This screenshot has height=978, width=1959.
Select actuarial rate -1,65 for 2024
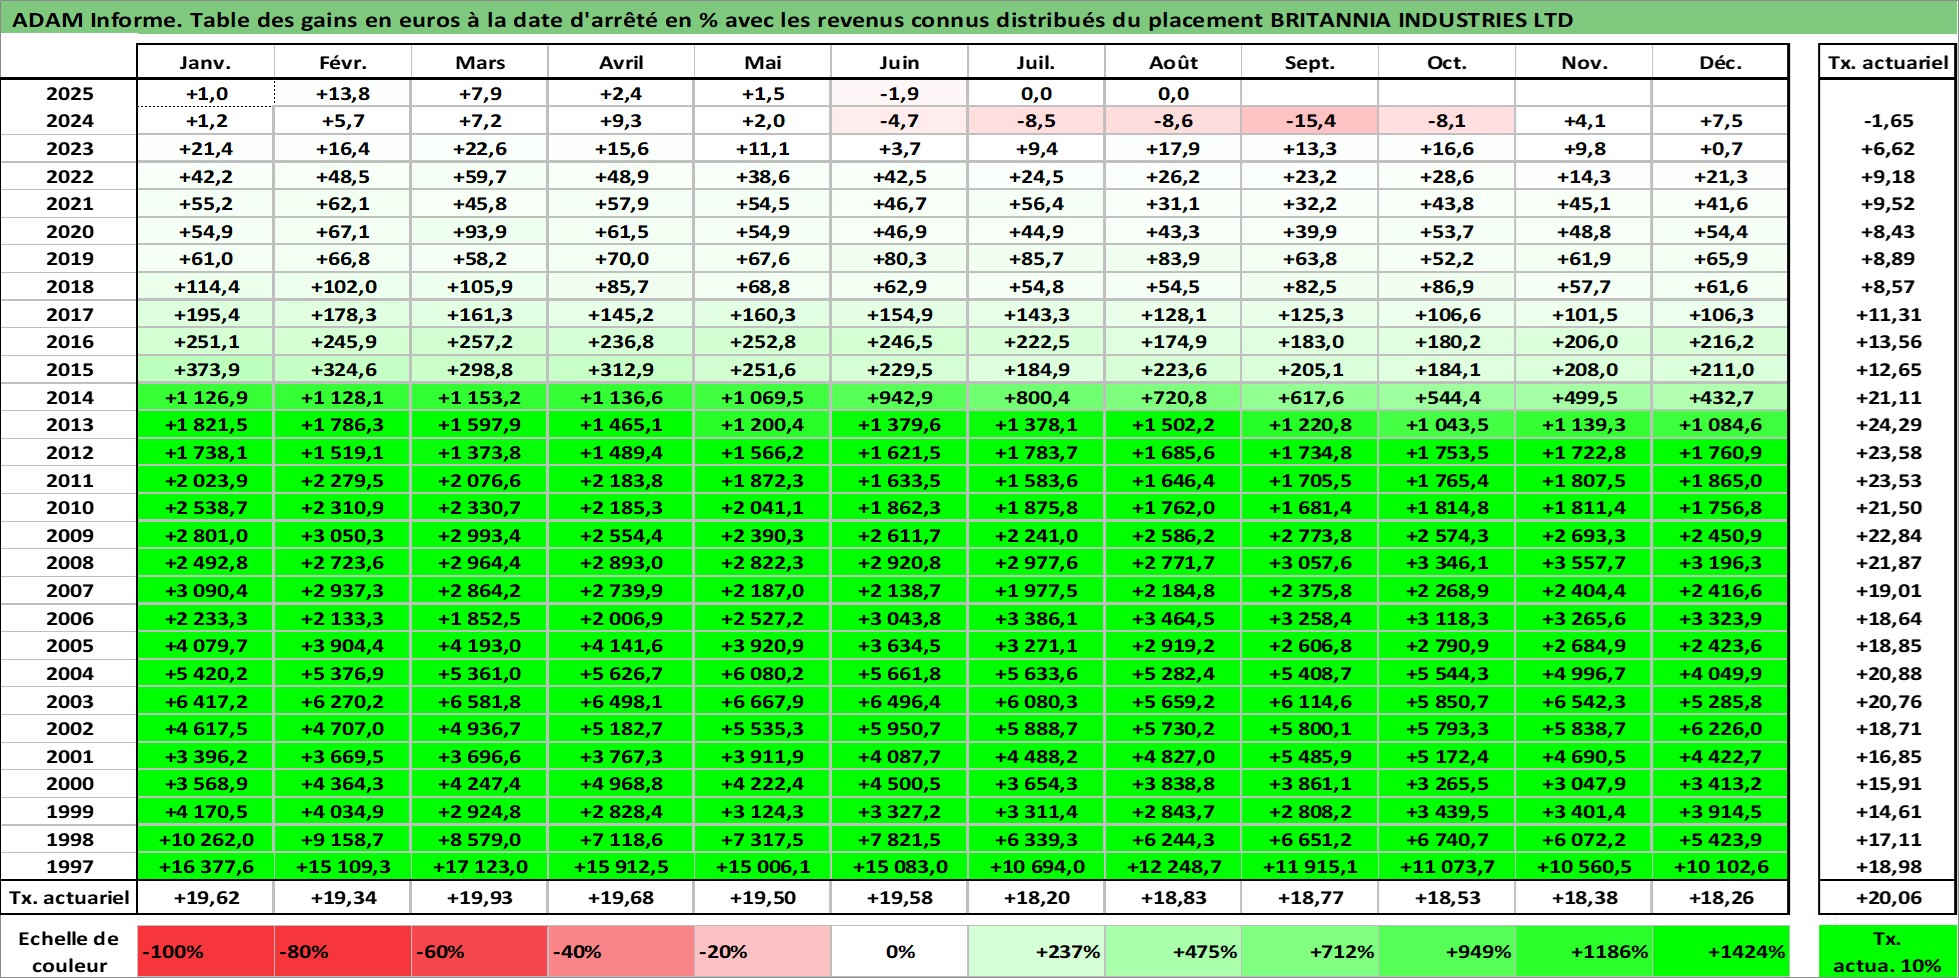click(1888, 121)
